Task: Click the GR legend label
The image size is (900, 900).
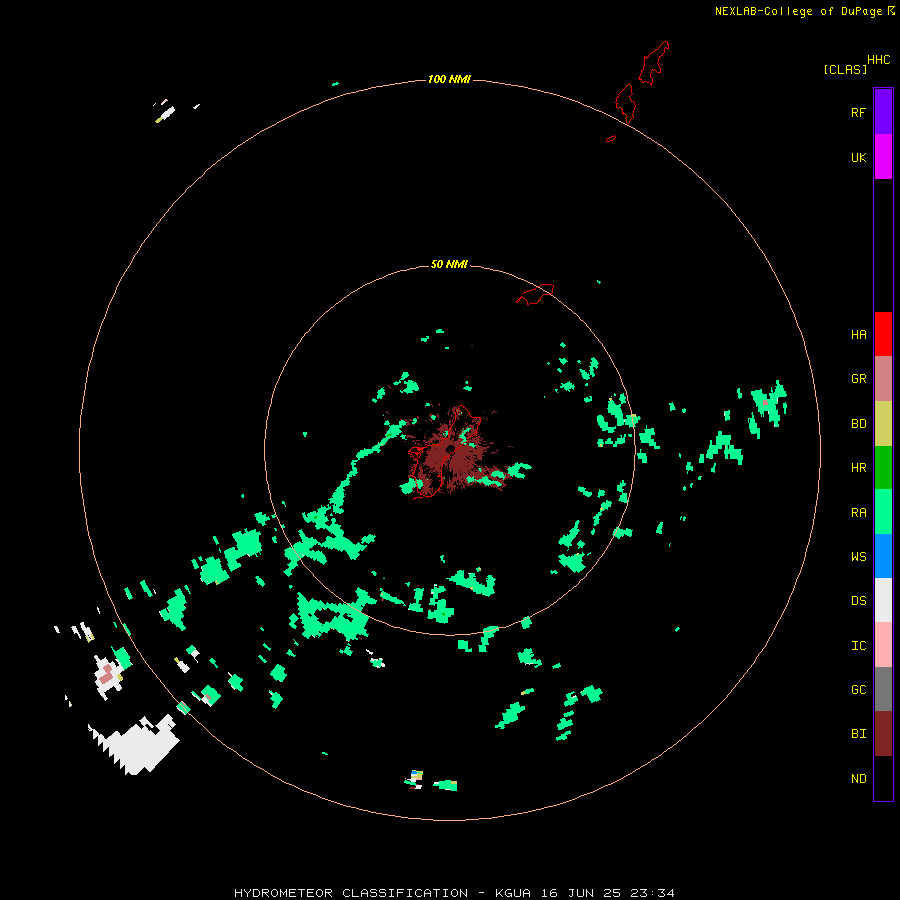Action: point(858,379)
